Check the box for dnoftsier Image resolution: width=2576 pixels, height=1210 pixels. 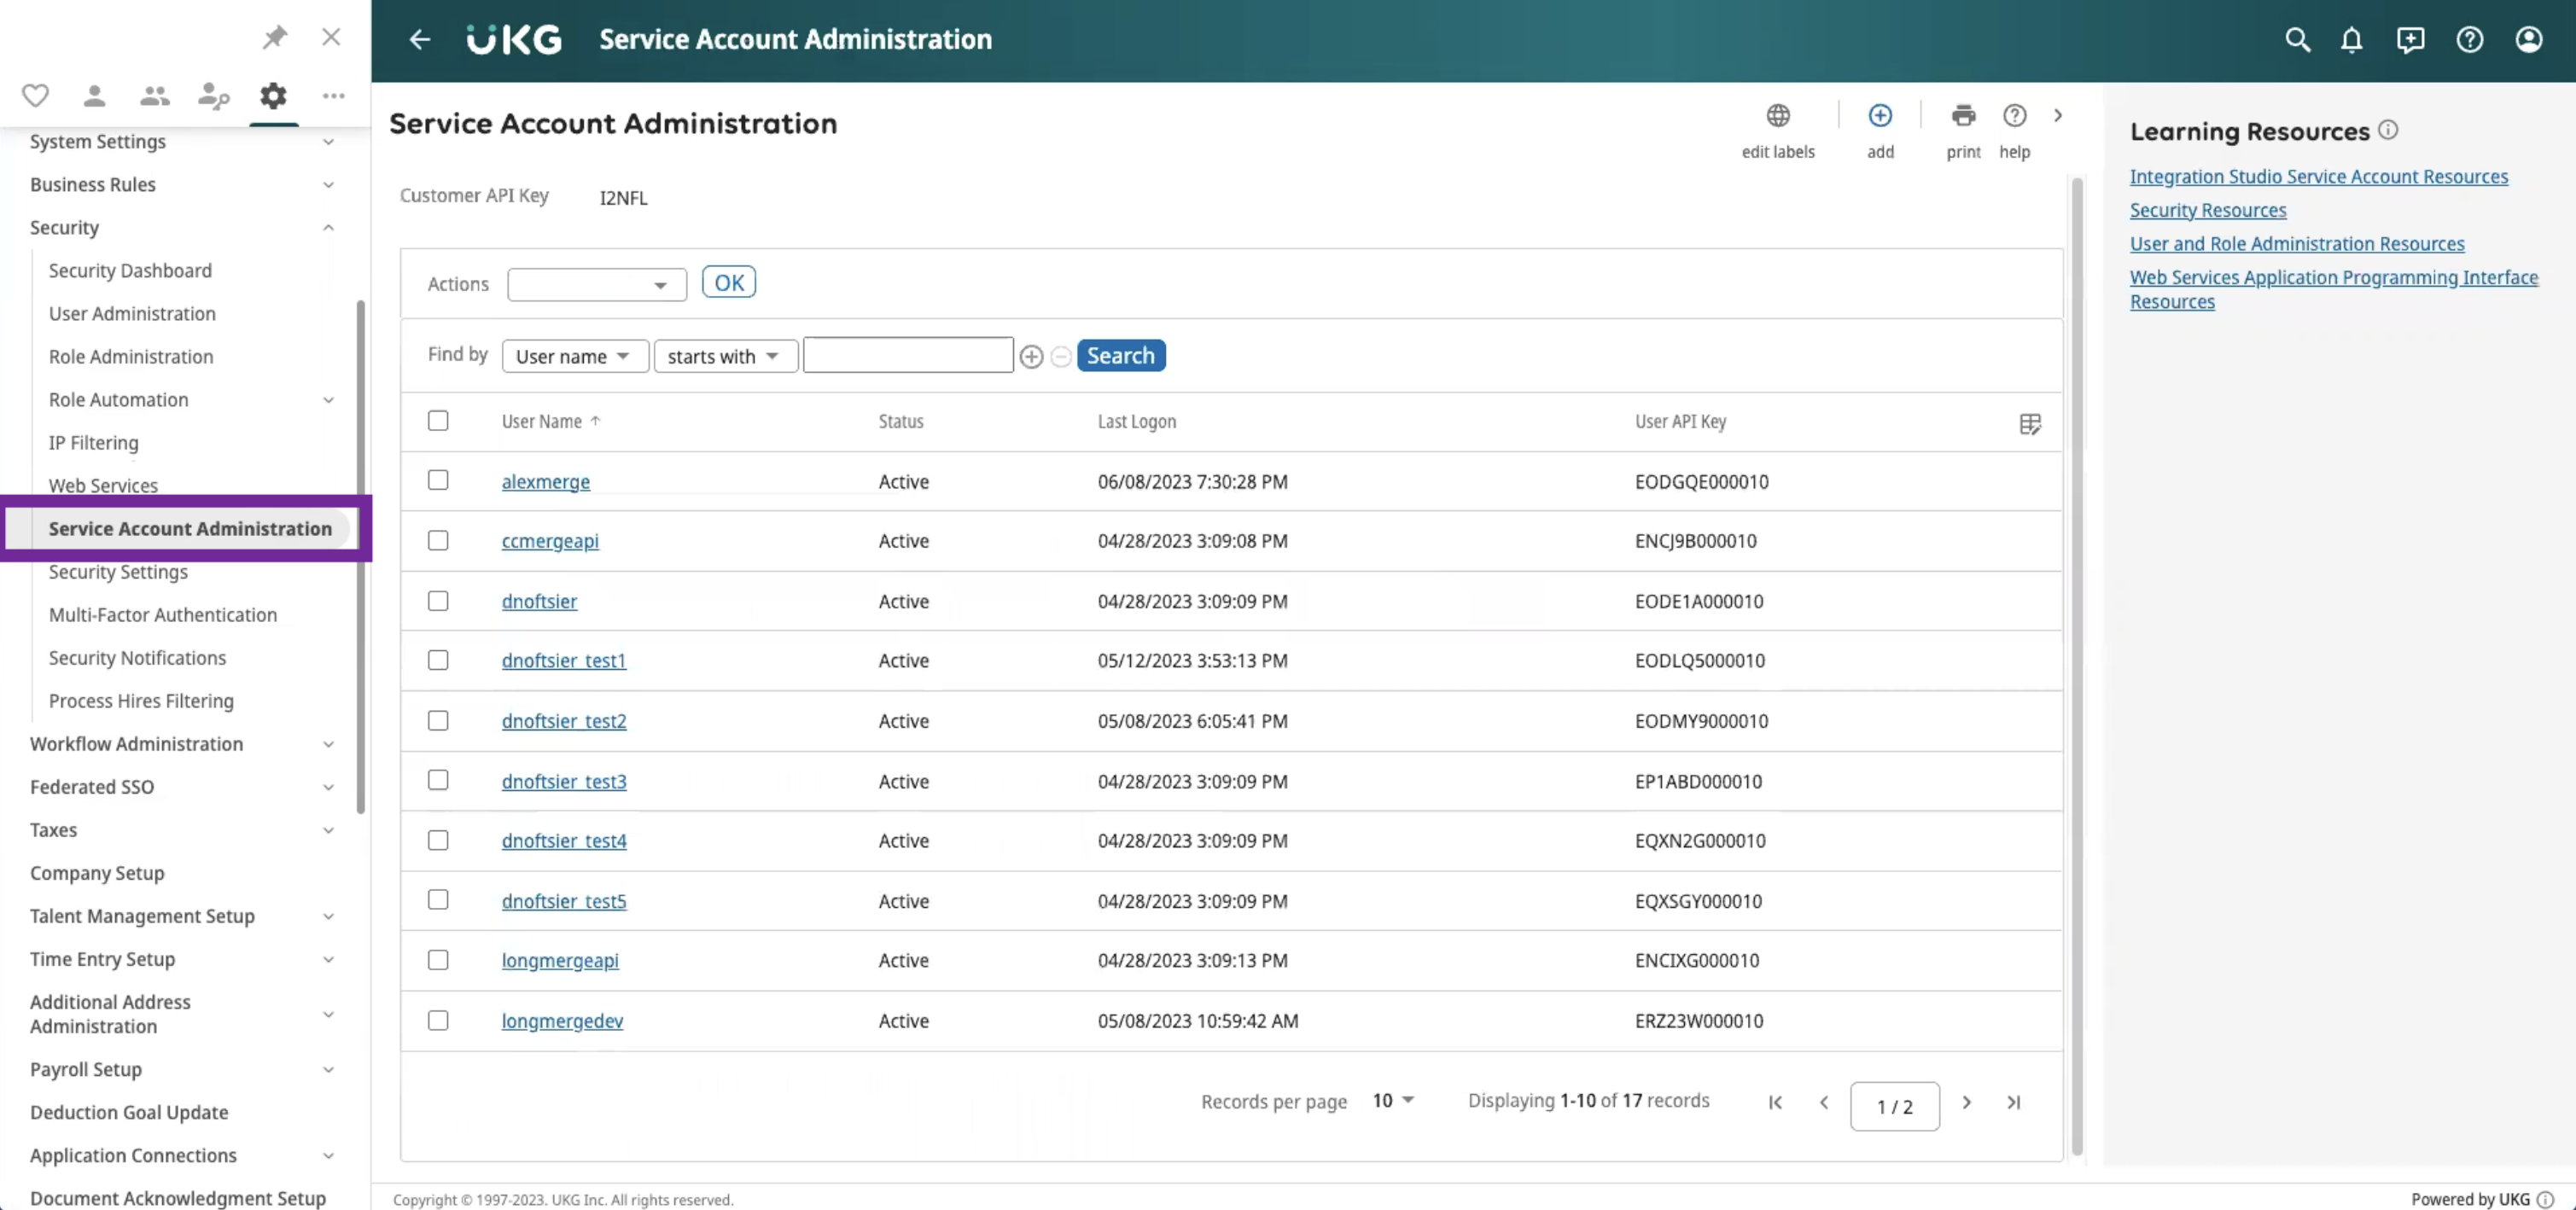438,601
